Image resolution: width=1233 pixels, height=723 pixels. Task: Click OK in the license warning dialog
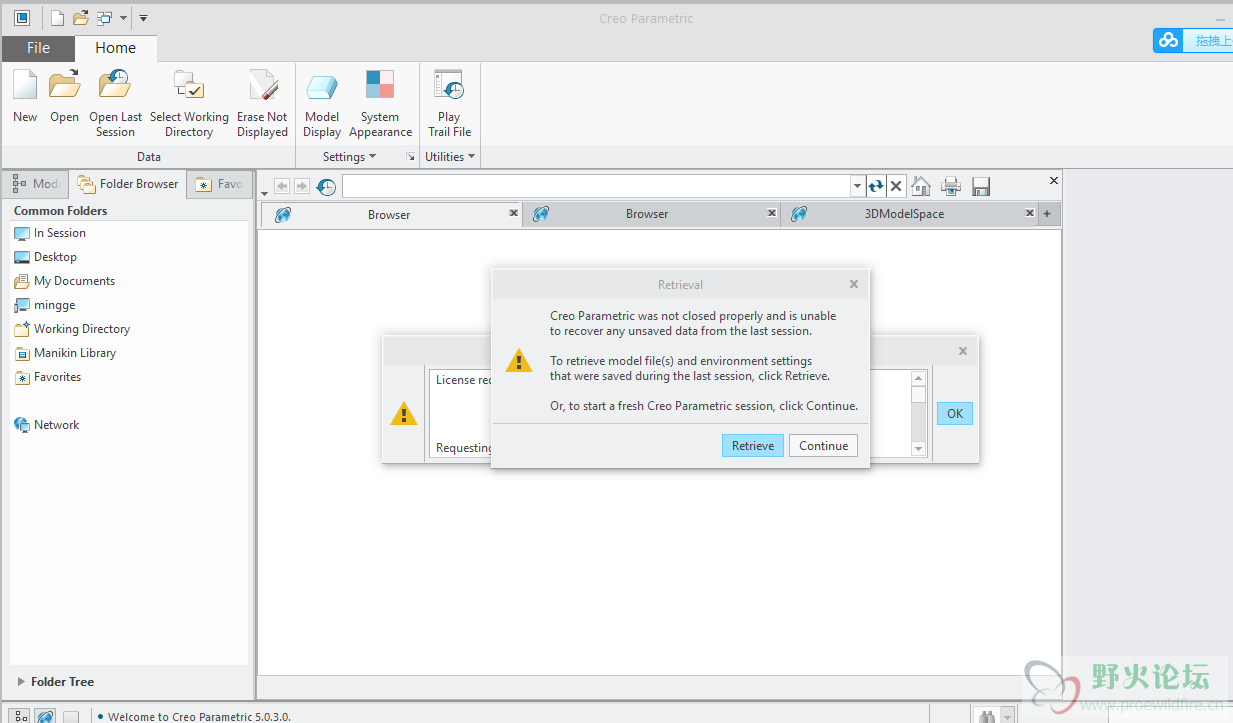955,414
